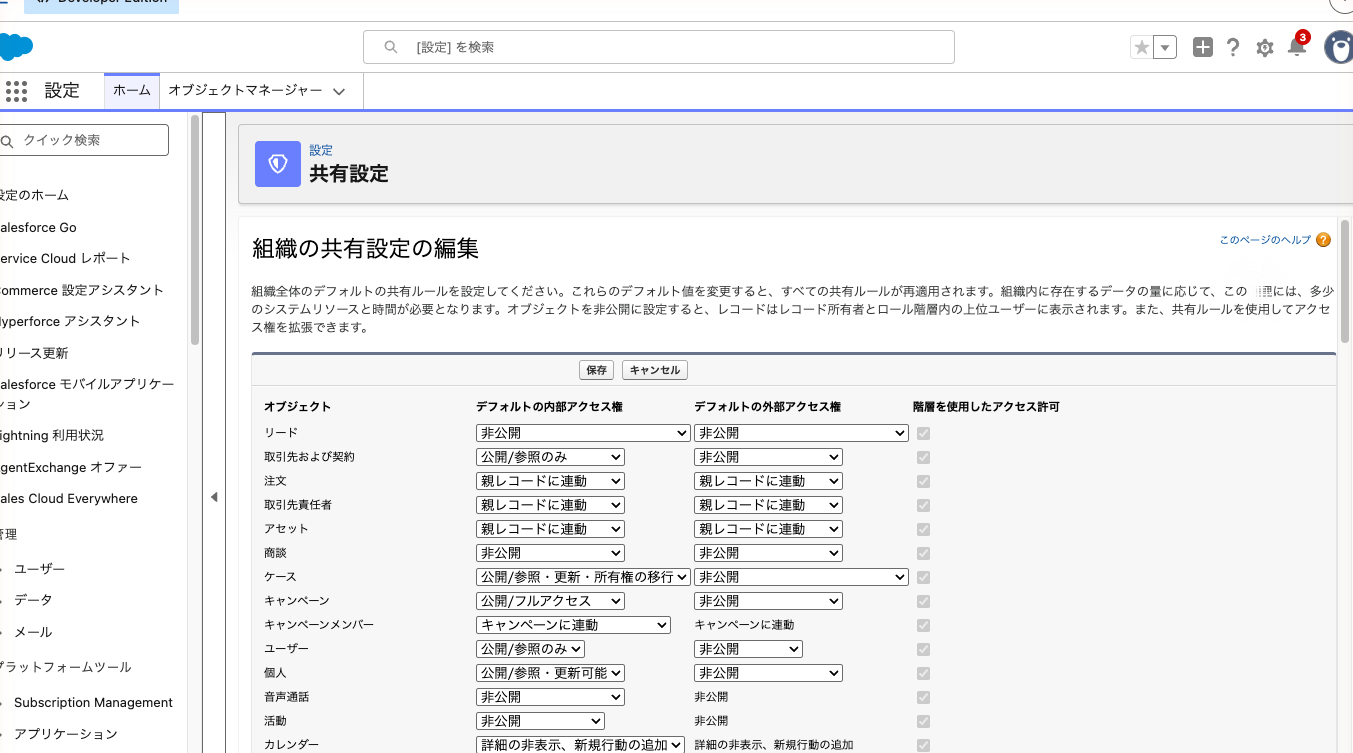
Task: Click the 設定 breadcrumb link
Action: [x=321, y=150]
